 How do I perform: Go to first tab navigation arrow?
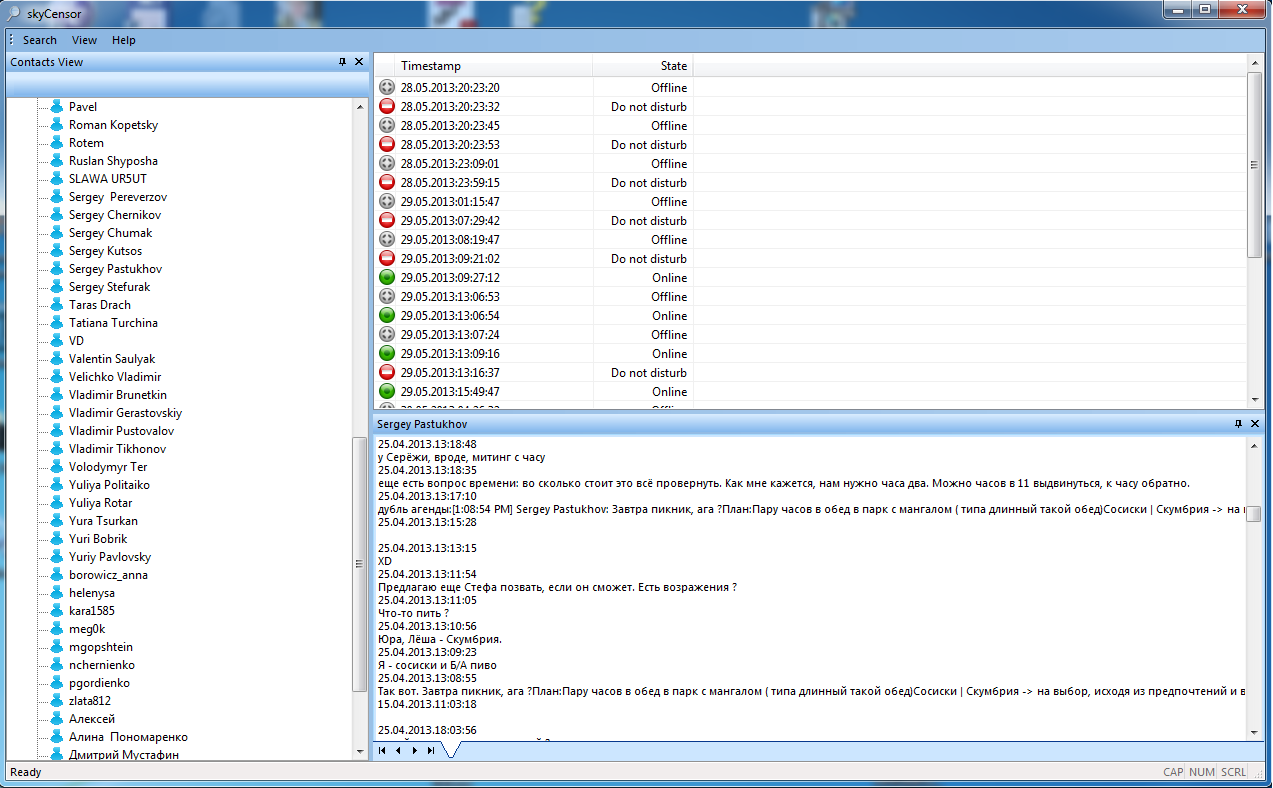(x=382, y=749)
